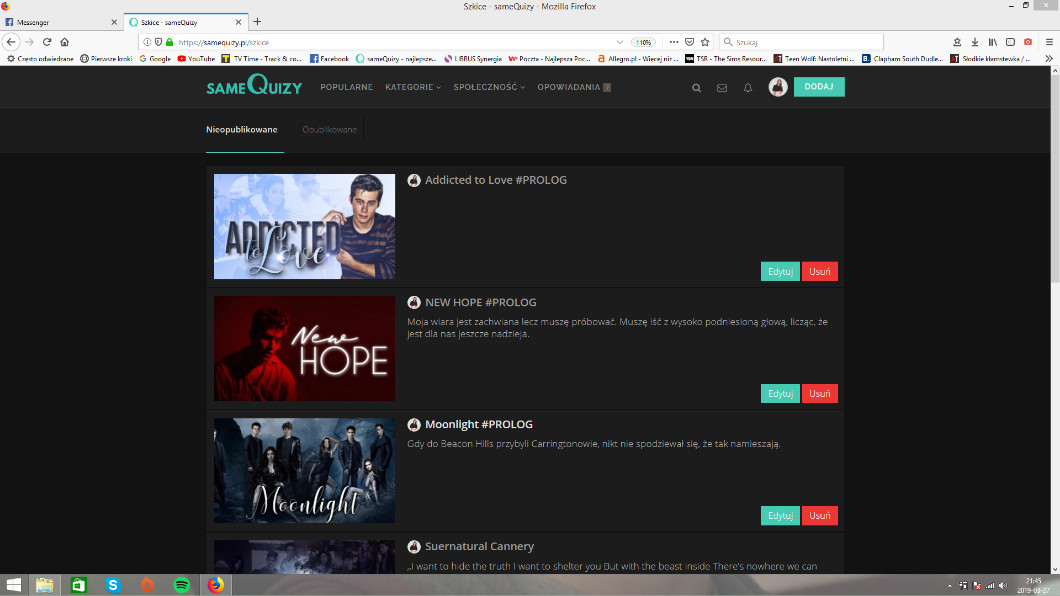
Task: Click Edytuj for Addicted to Love draft
Action: click(780, 271)
